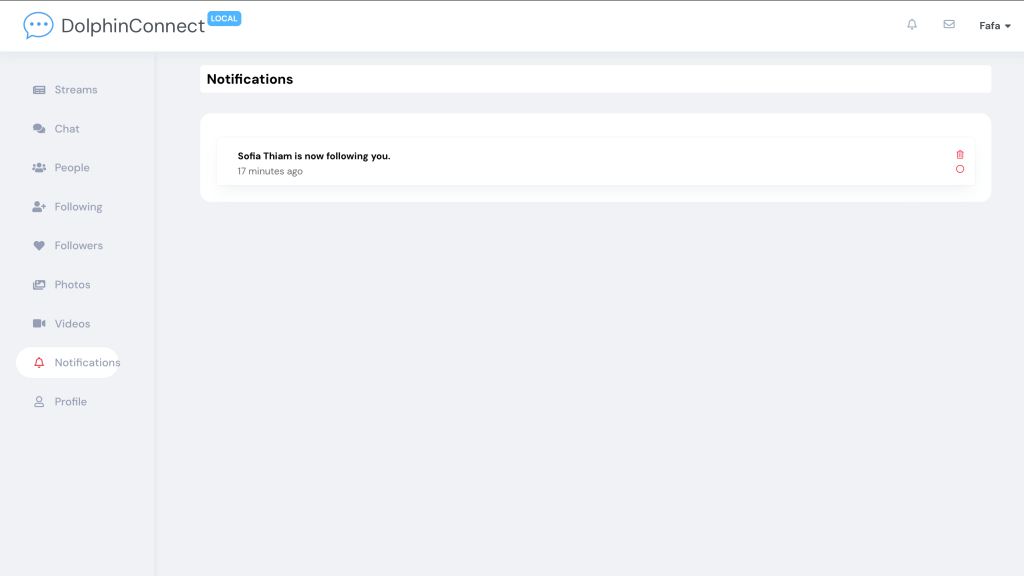Image resolution: width=1024 pixels, height=576 pixels.
Task: Expand the Fafa user dropdown menu
Action: 994,26
